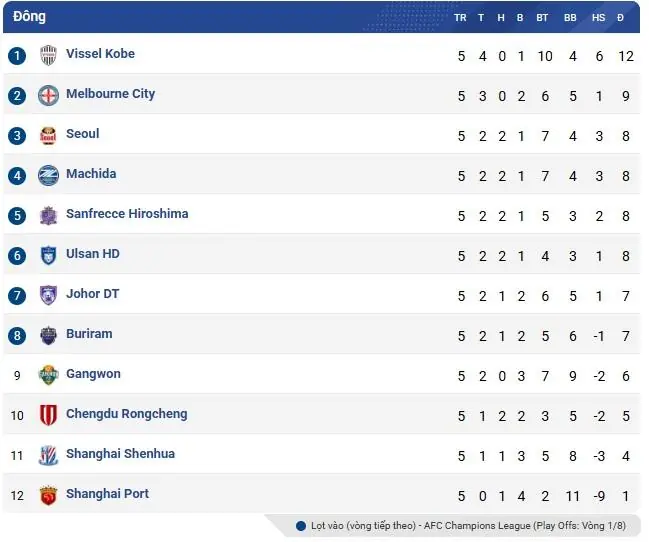Image resolution: width=649 pixels, height=542 pixels.
Task: Click the Ulsan HD club badge
Action: pos(48,255)
